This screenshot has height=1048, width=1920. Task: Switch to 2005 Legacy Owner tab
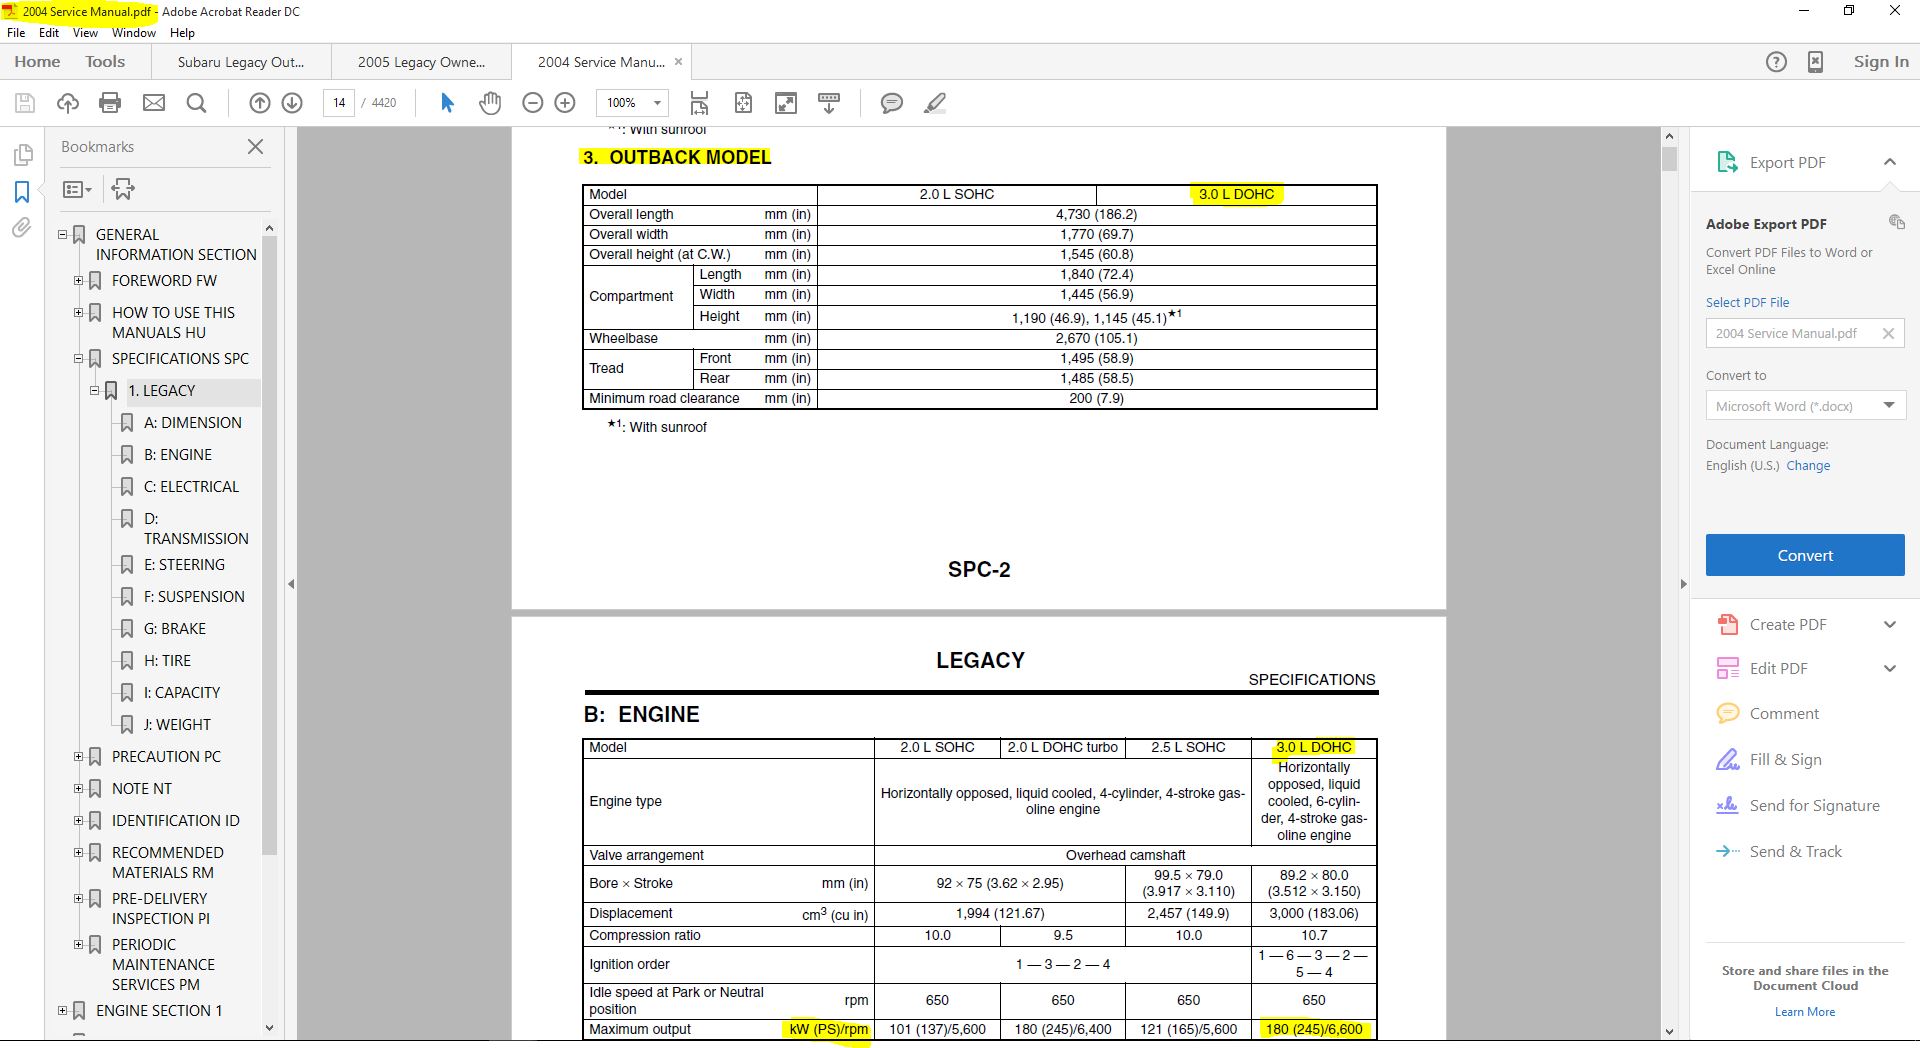click(x=421, y=61)
